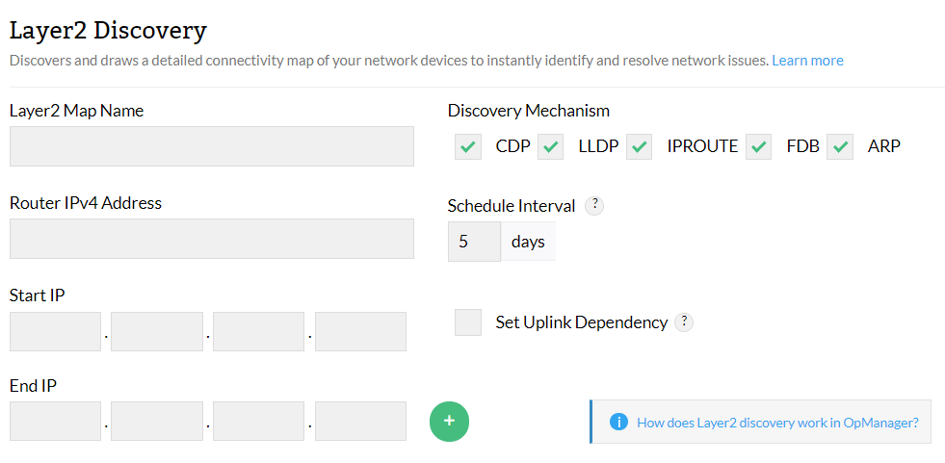Select the last End IP octet box
The width and height of the screenshot is (945, 463).
[x=361, y=421]
